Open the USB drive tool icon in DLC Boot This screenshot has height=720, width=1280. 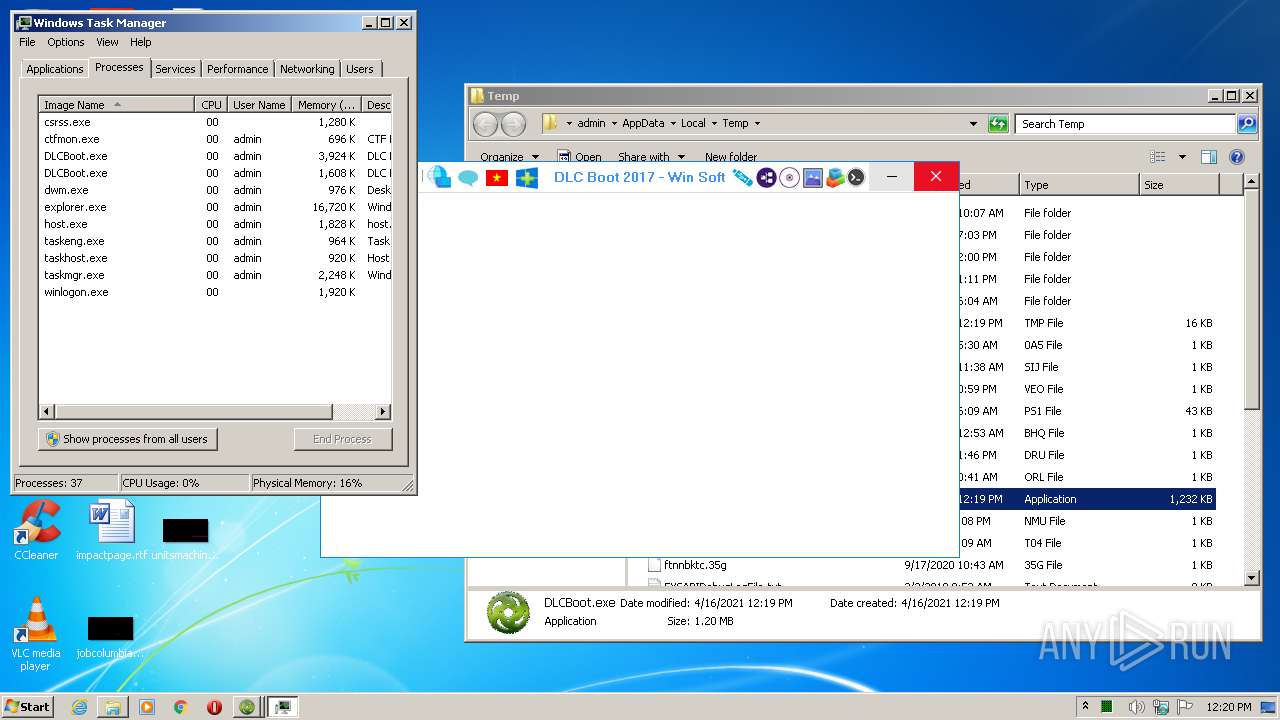click(742, 177)
